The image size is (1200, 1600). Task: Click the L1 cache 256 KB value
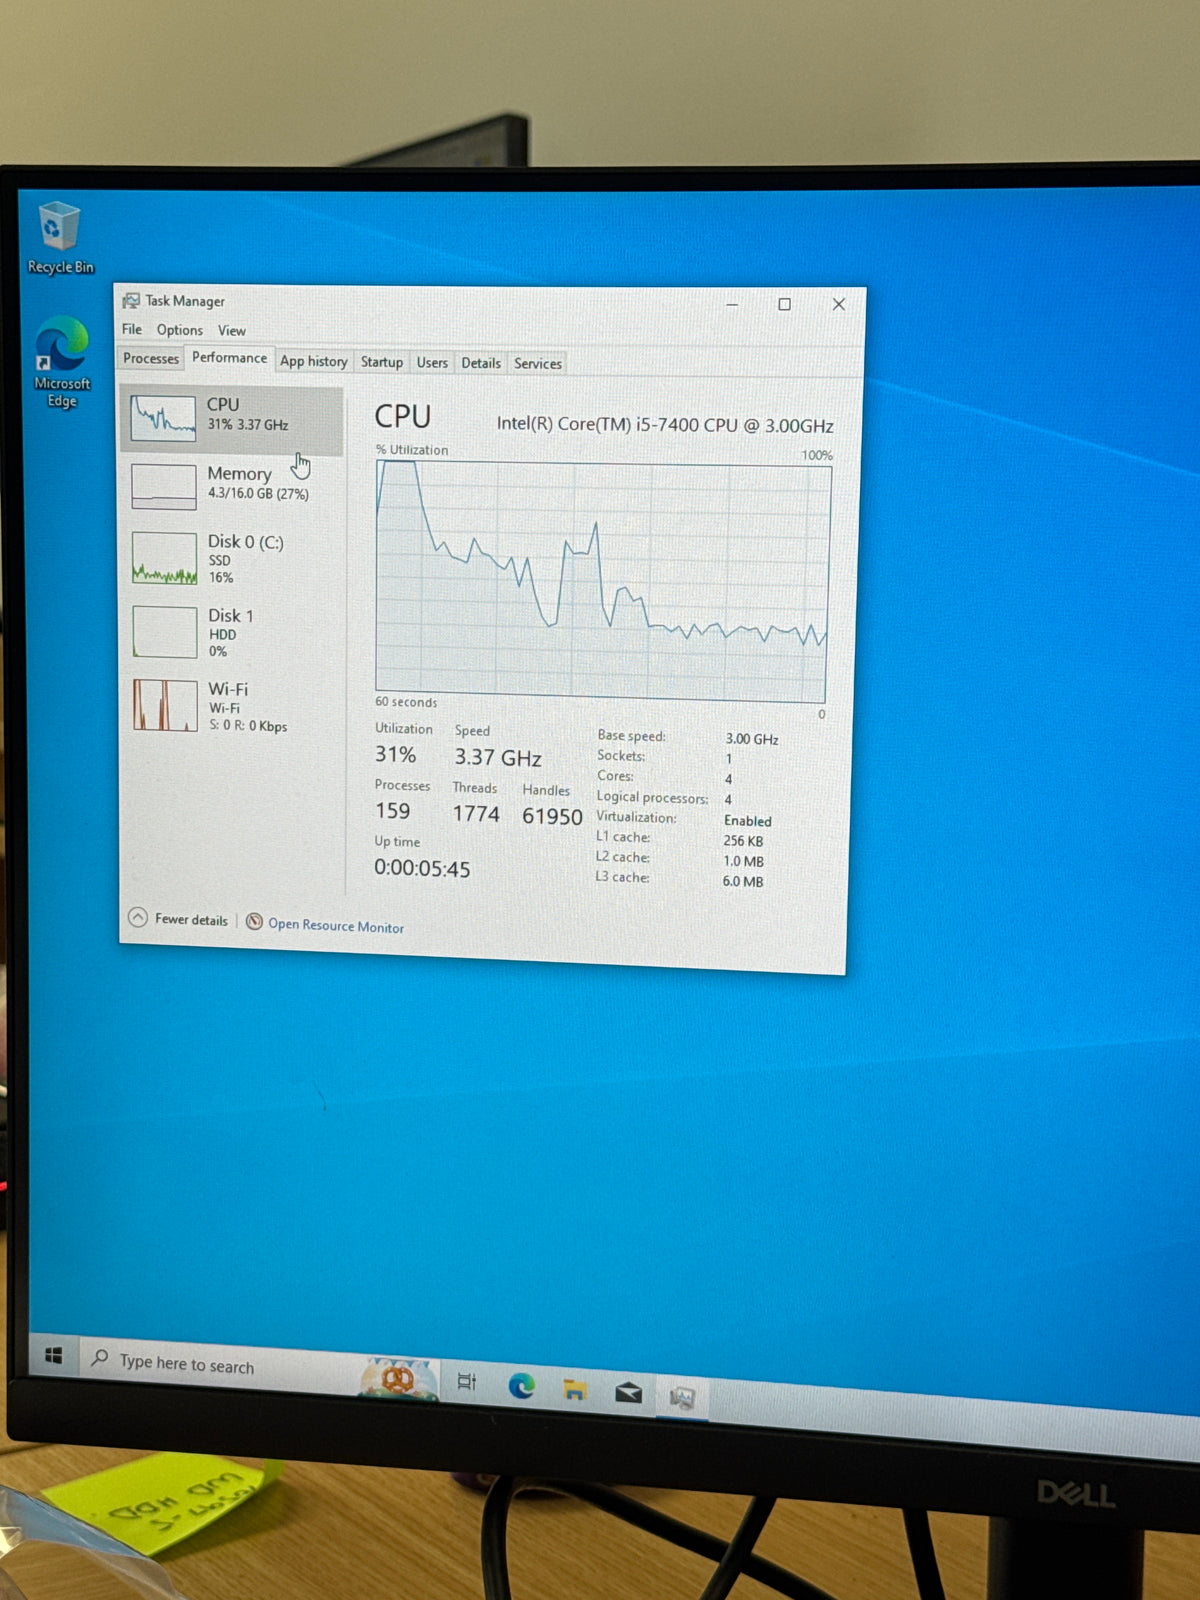pos(743,841)
